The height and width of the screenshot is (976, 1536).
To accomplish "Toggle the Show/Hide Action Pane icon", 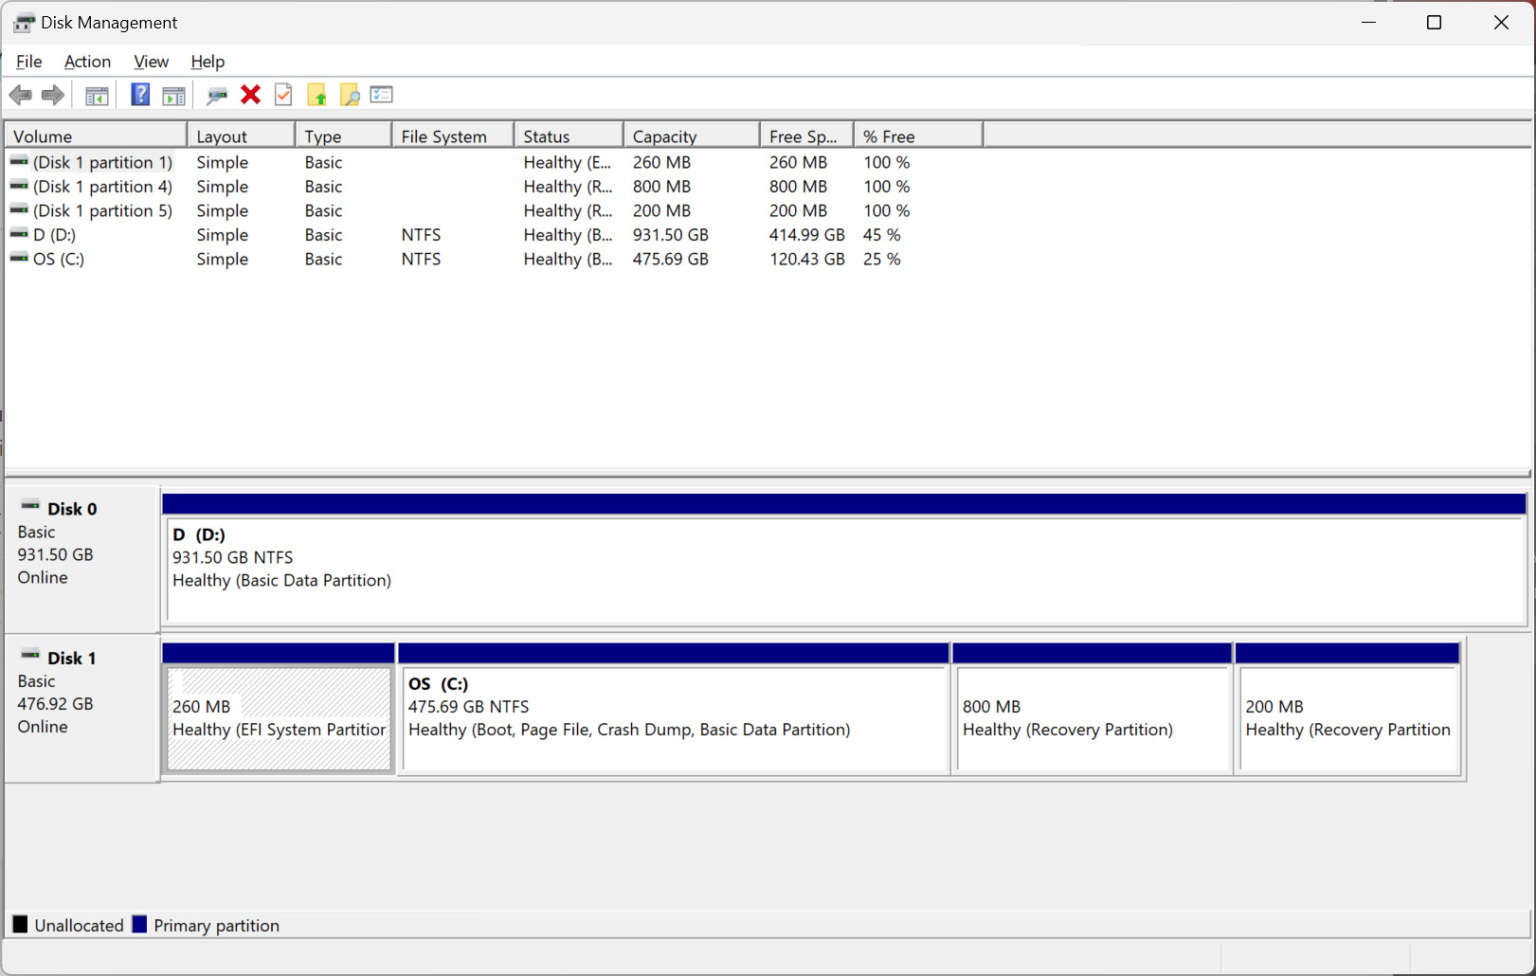I will tap(174, 94).
